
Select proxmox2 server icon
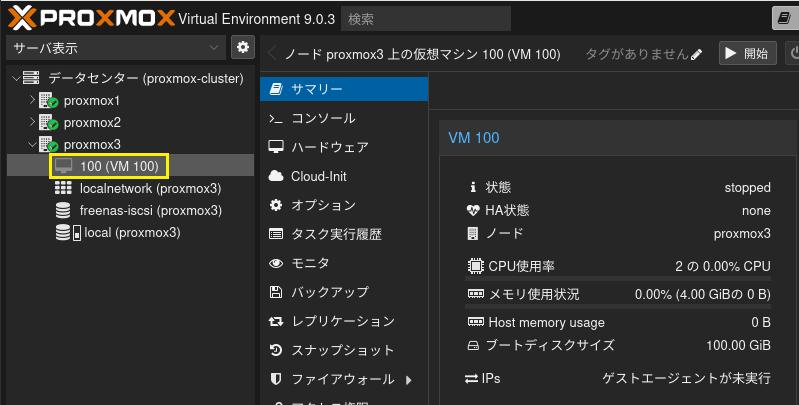[x=48, y=122]
